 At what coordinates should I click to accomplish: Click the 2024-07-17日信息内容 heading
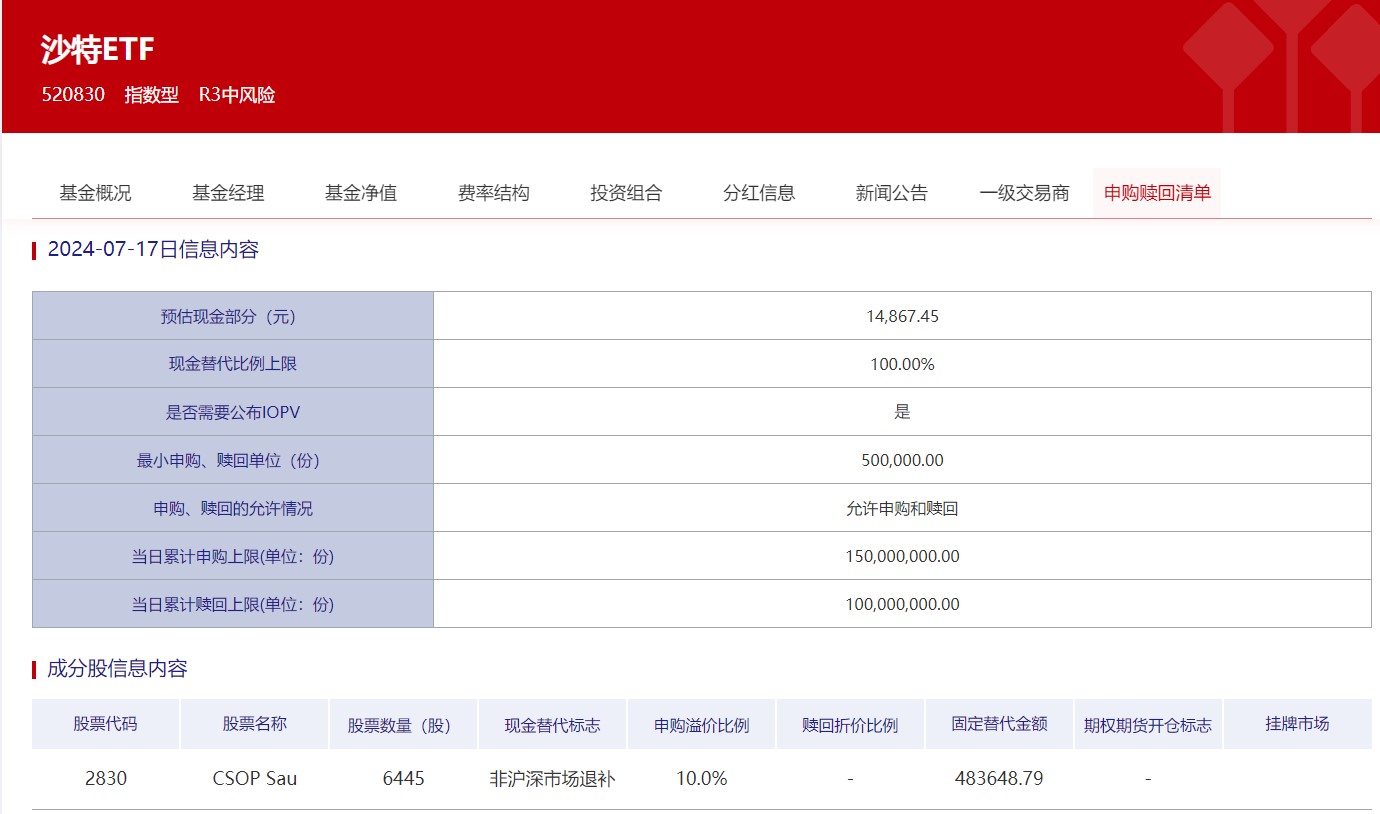pos(153,250)
